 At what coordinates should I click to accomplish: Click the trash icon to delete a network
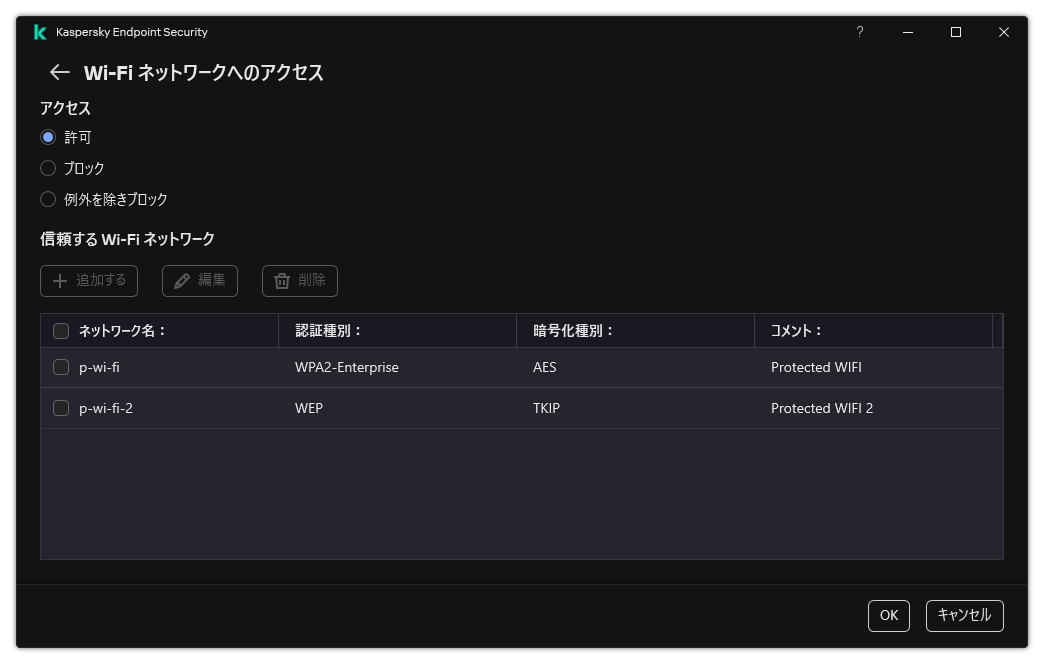coord(281,281)
